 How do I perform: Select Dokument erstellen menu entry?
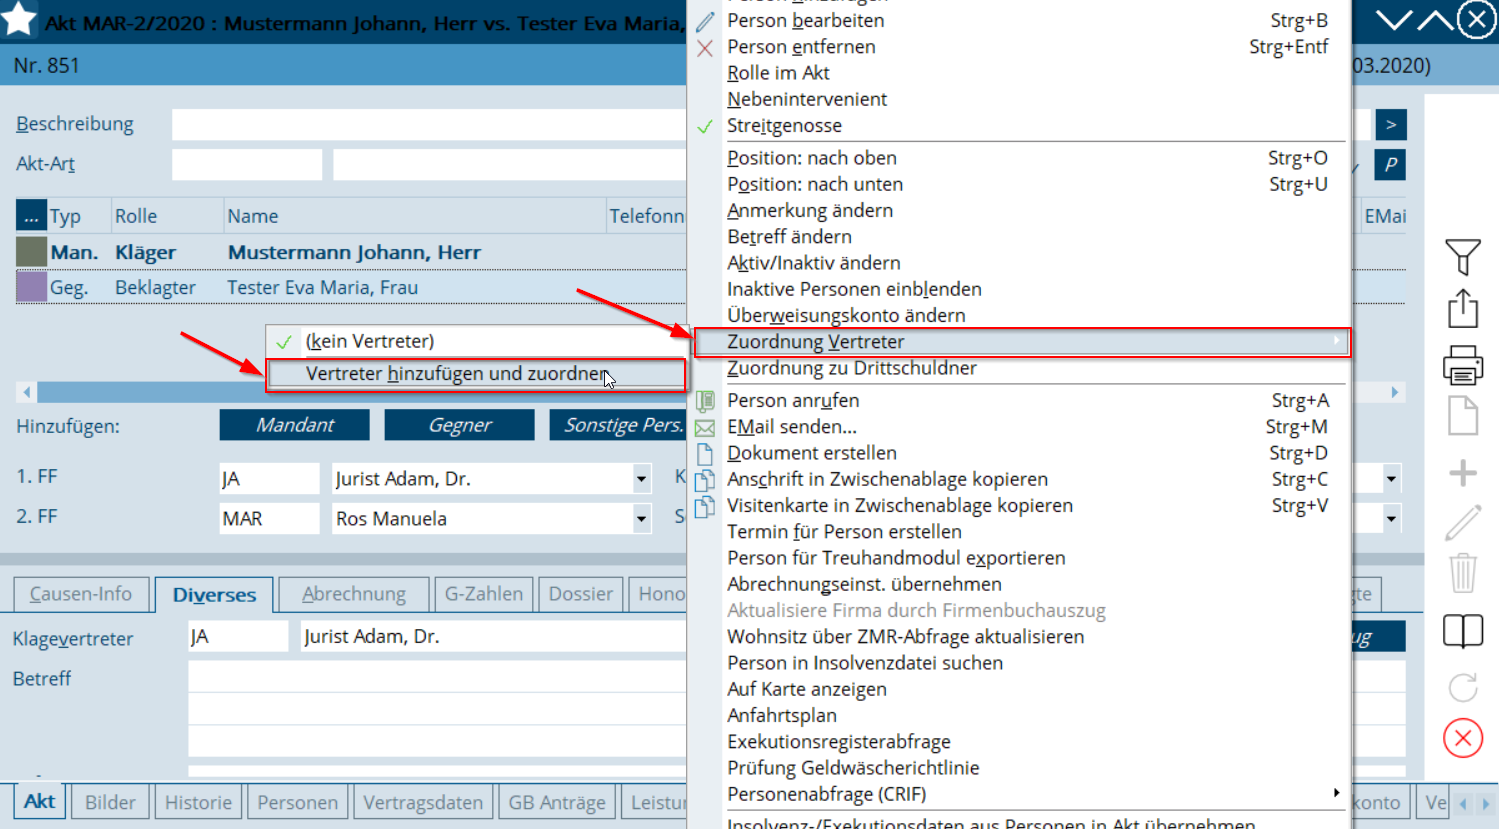click(1020, 453)
